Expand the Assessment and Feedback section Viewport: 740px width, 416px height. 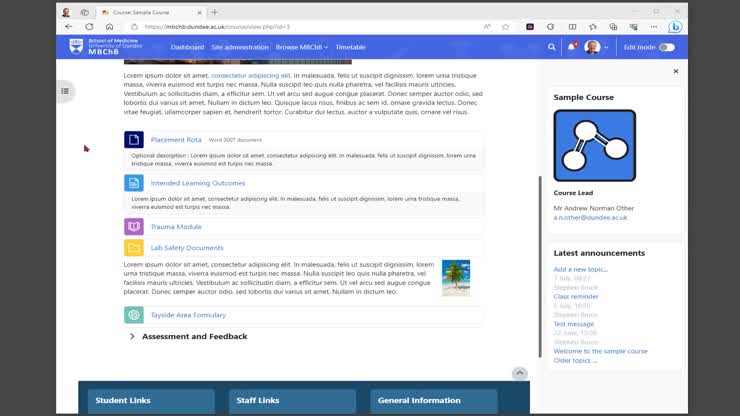point(132,336)
